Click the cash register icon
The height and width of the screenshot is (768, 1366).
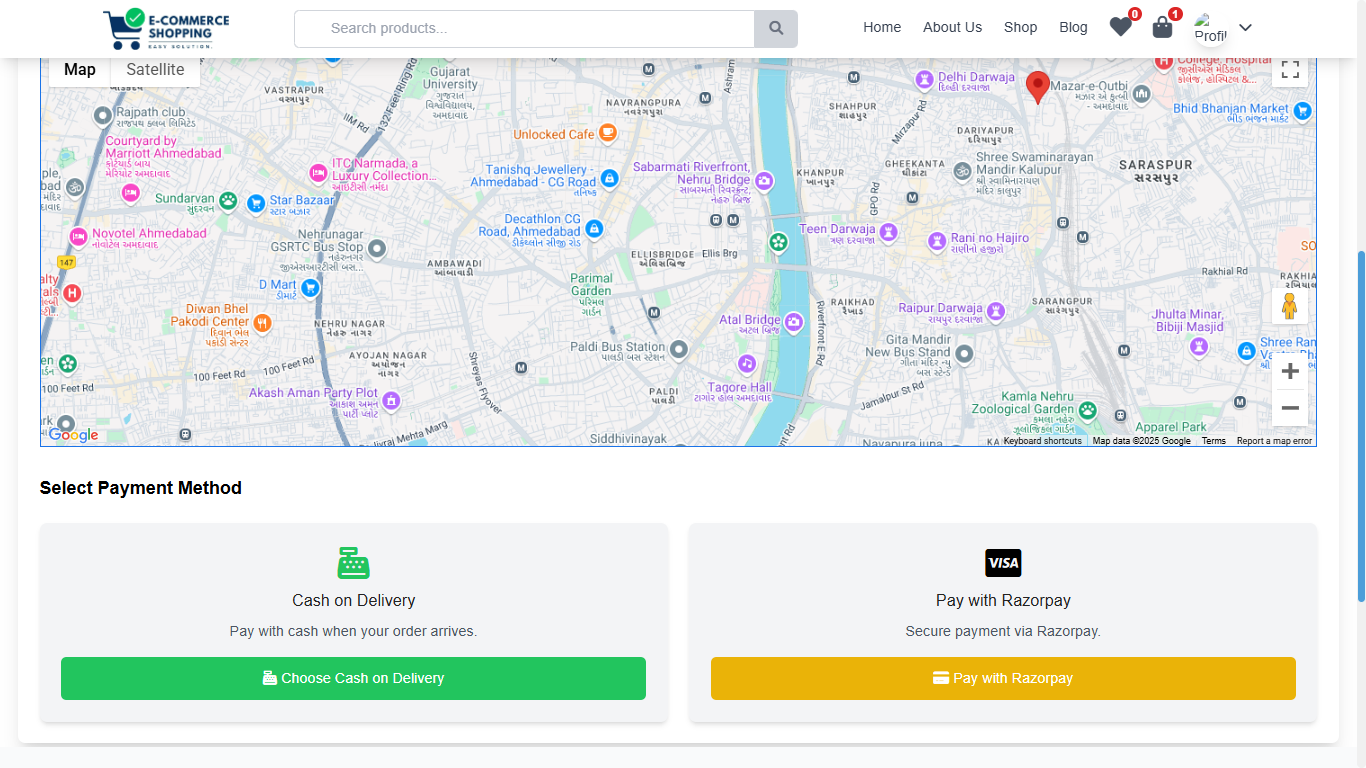(x=354, y=563)
